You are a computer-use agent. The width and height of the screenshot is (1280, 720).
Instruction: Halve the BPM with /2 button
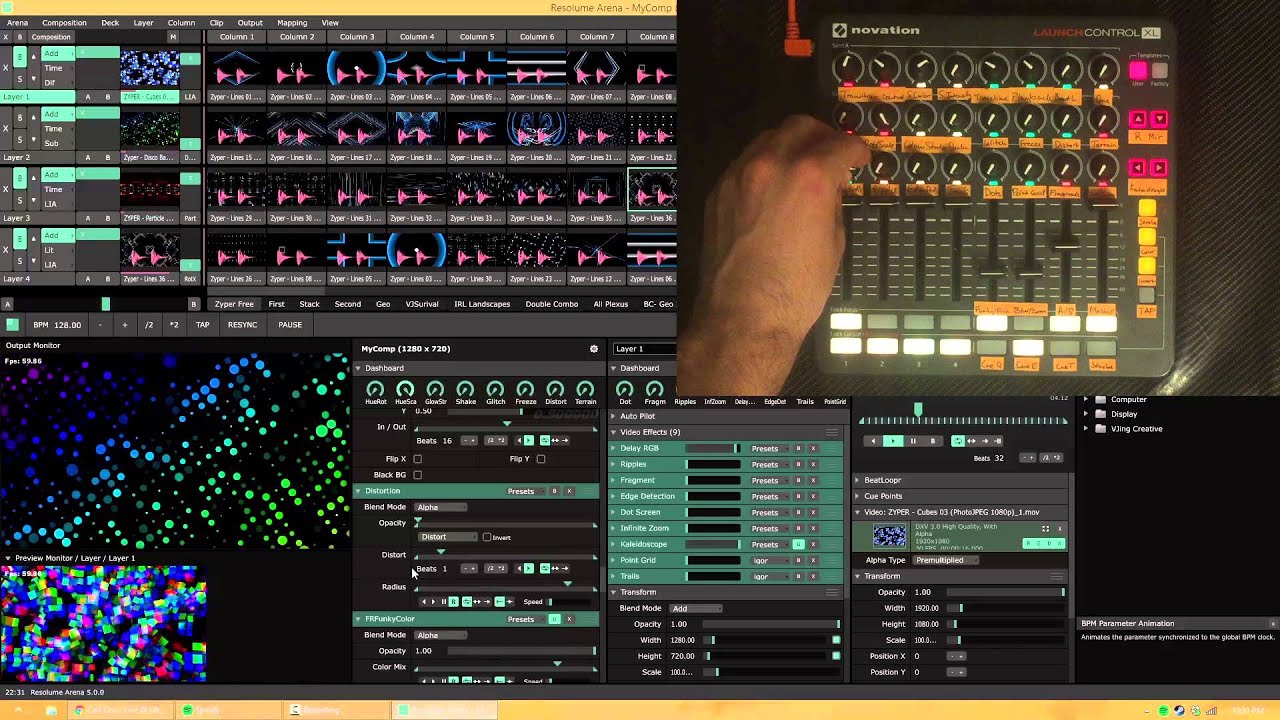[x=149, y=325]
